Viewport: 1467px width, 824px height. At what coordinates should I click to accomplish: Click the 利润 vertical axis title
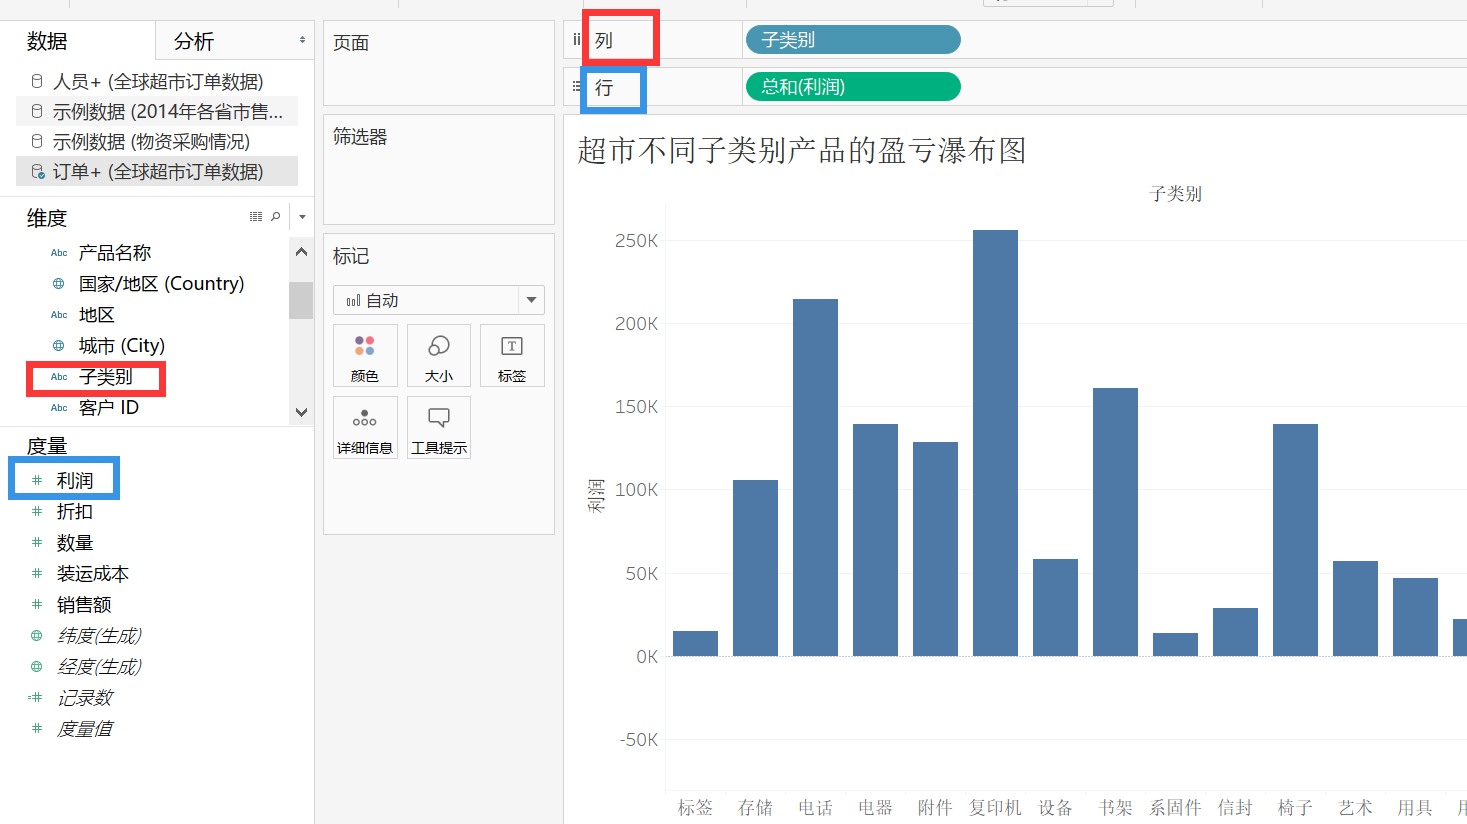tap(596, 496)
